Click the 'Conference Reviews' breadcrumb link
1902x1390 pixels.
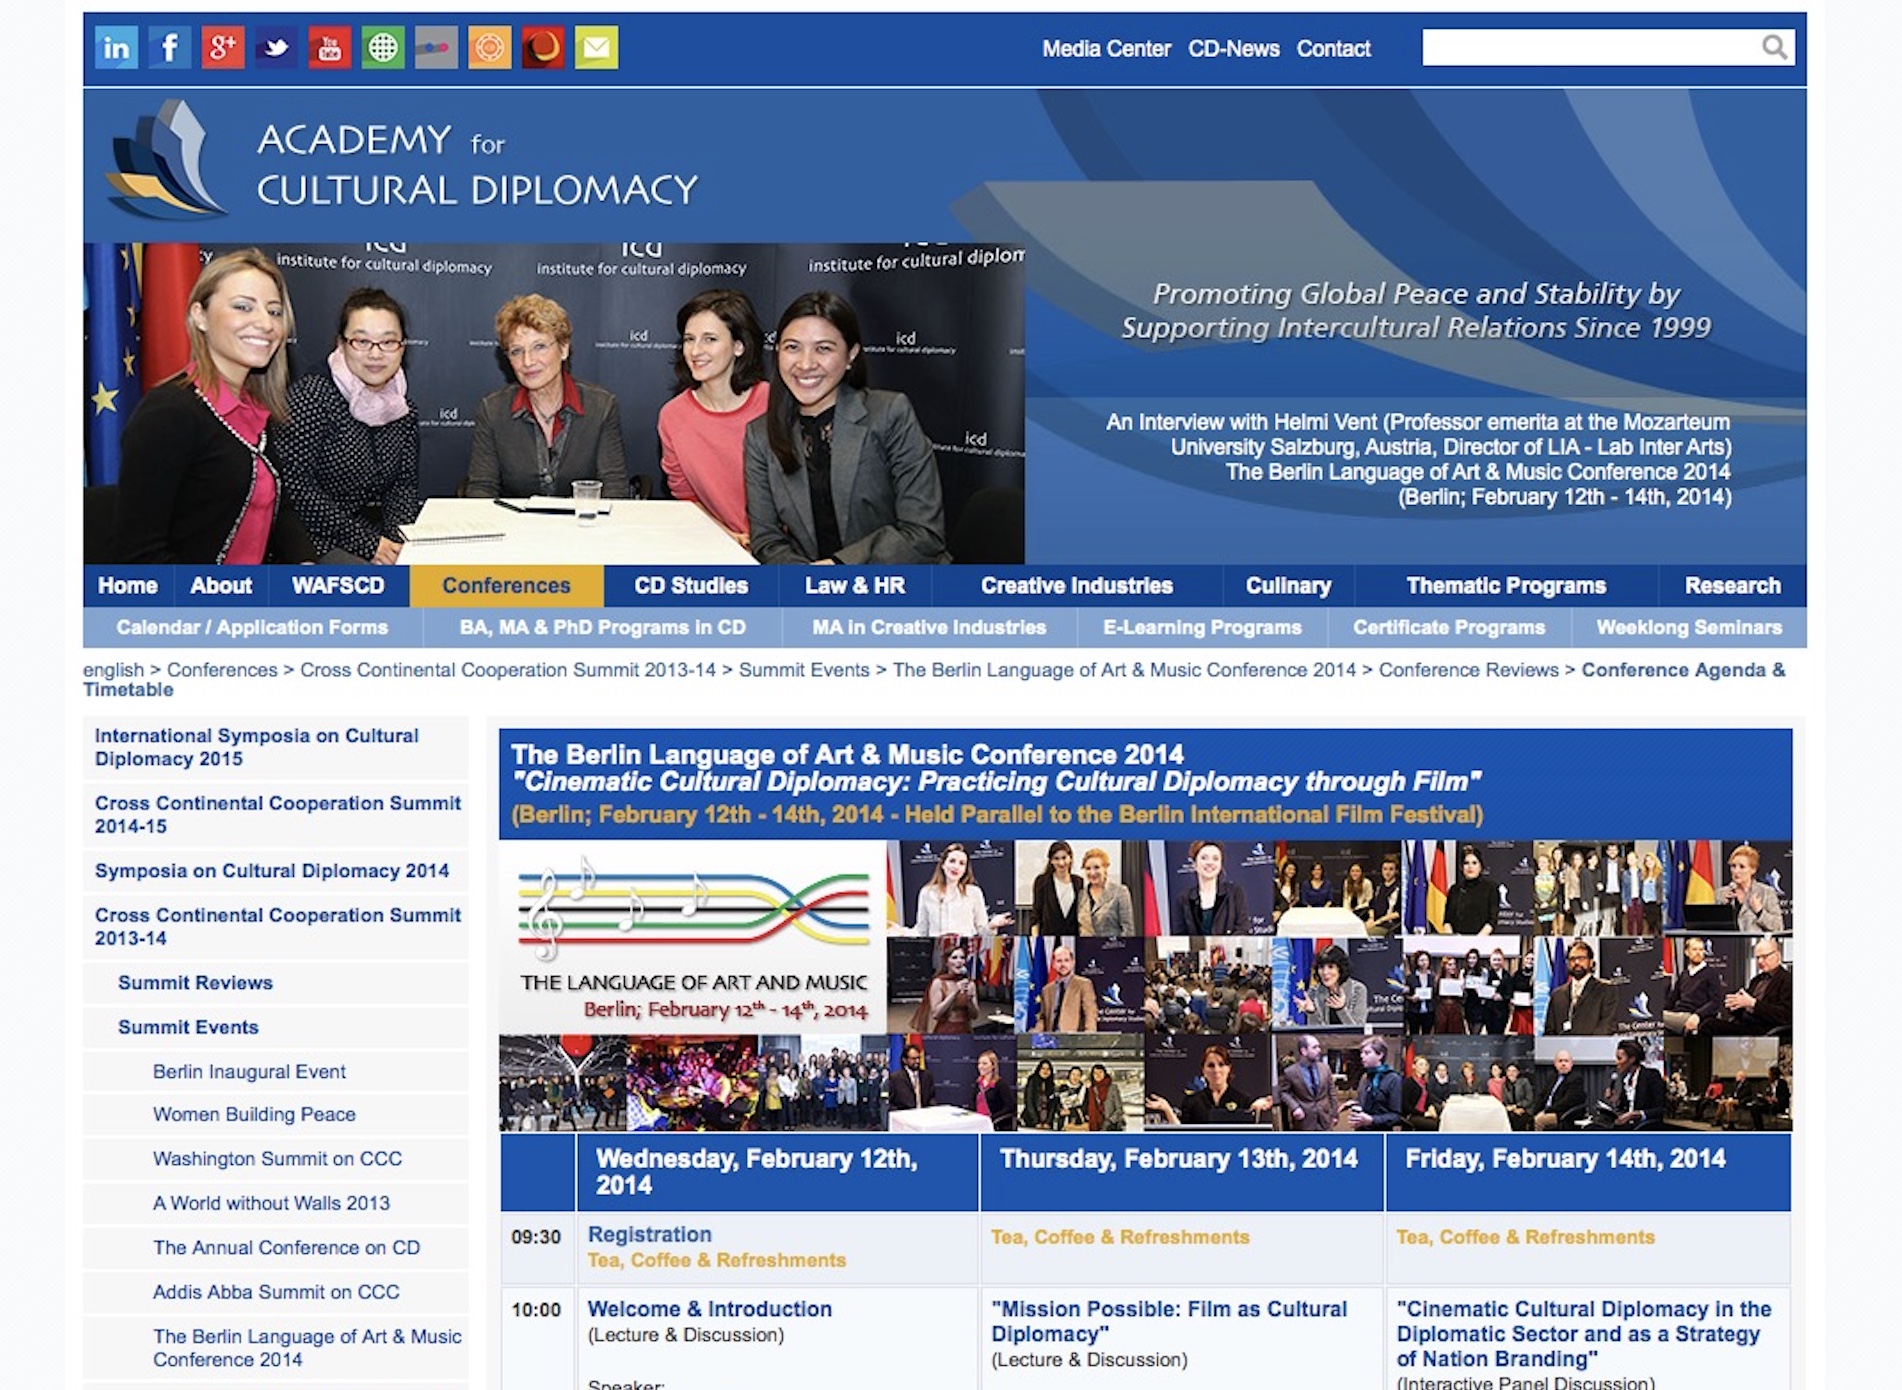pos(1468,670)
